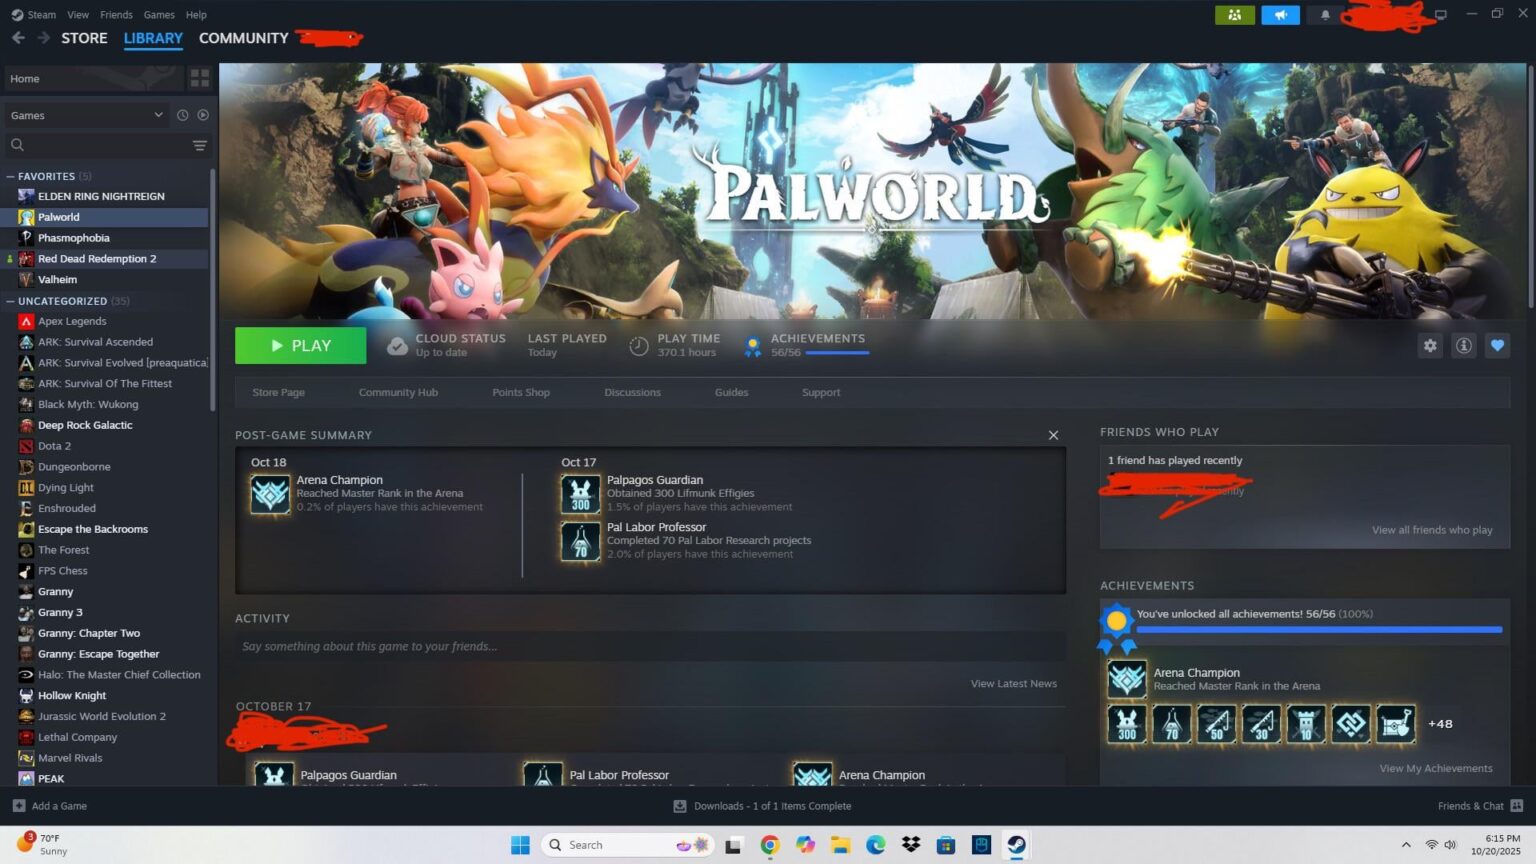The image size is (1536, 864).
Task: Open Palworld Community Hub link
Action: (x=398, y=392)
